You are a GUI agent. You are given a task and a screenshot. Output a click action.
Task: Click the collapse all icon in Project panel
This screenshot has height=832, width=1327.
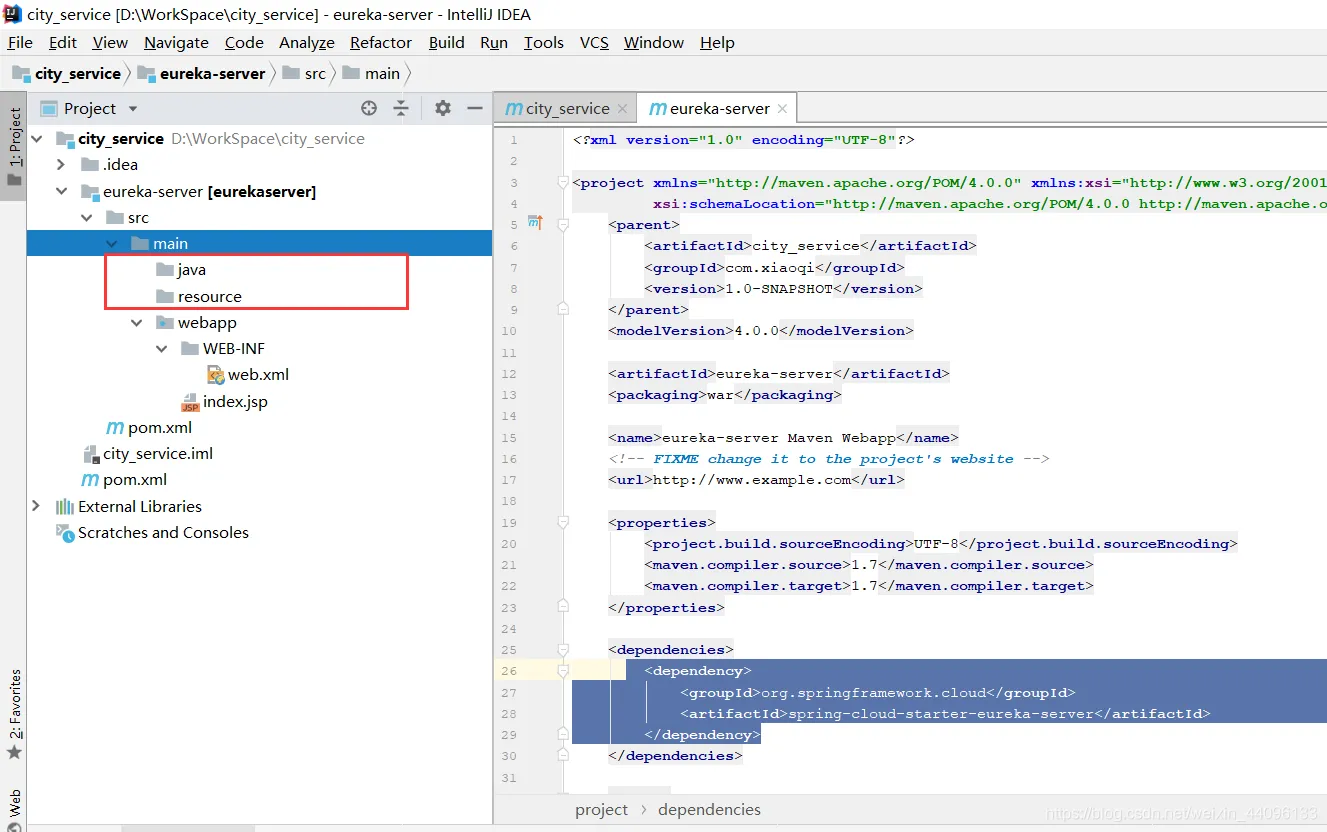401,108
